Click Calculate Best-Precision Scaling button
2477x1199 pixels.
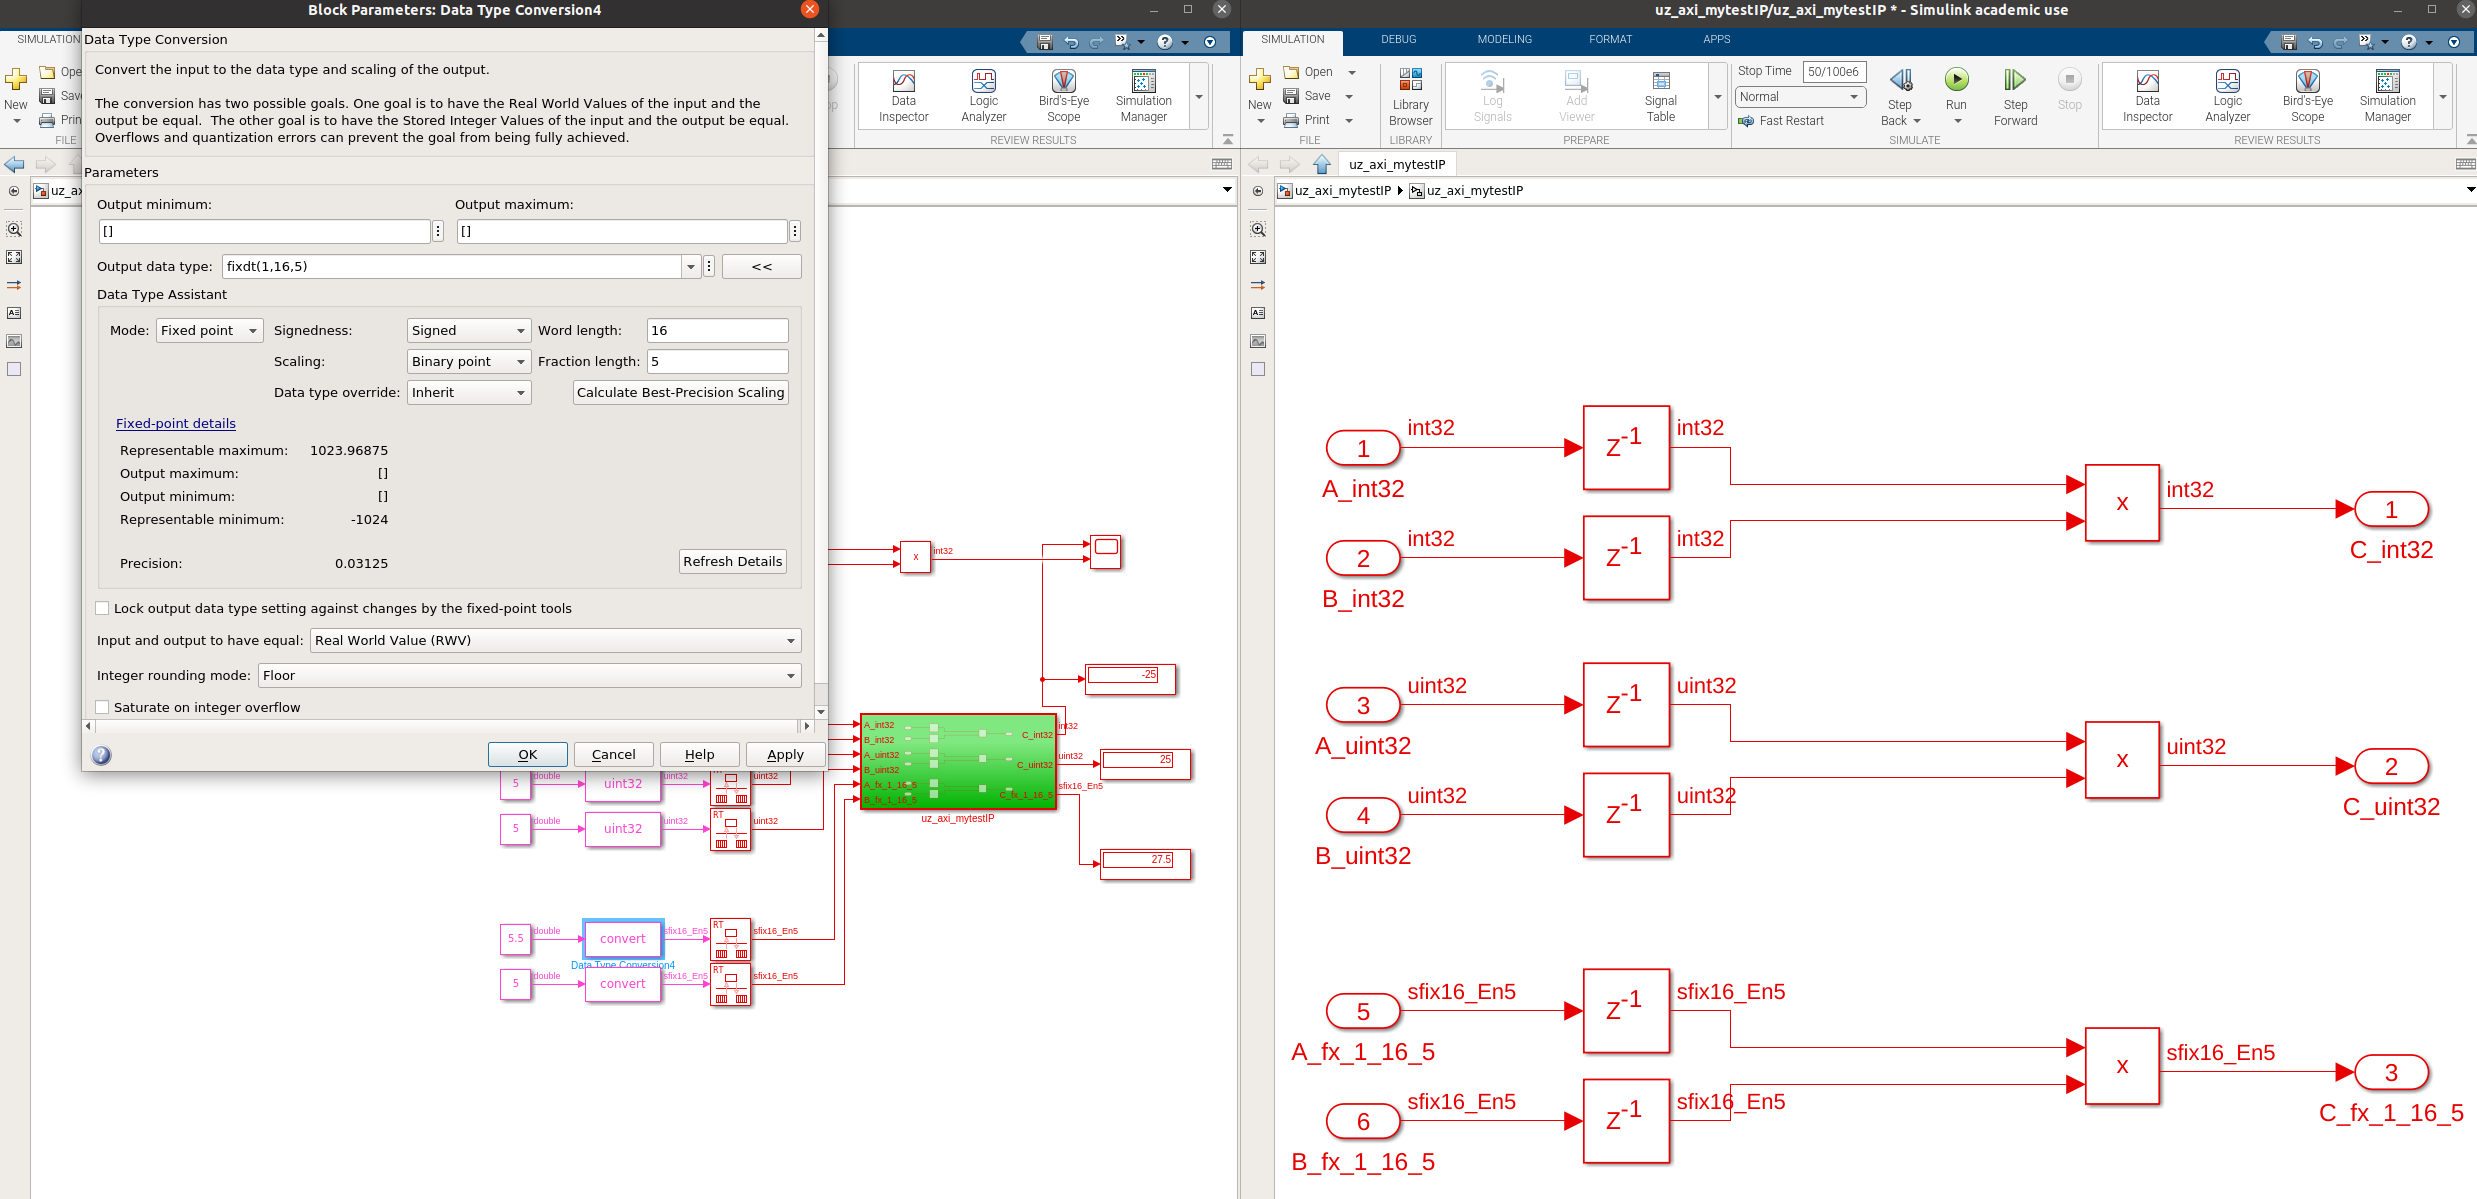click(x=680, y=393)
